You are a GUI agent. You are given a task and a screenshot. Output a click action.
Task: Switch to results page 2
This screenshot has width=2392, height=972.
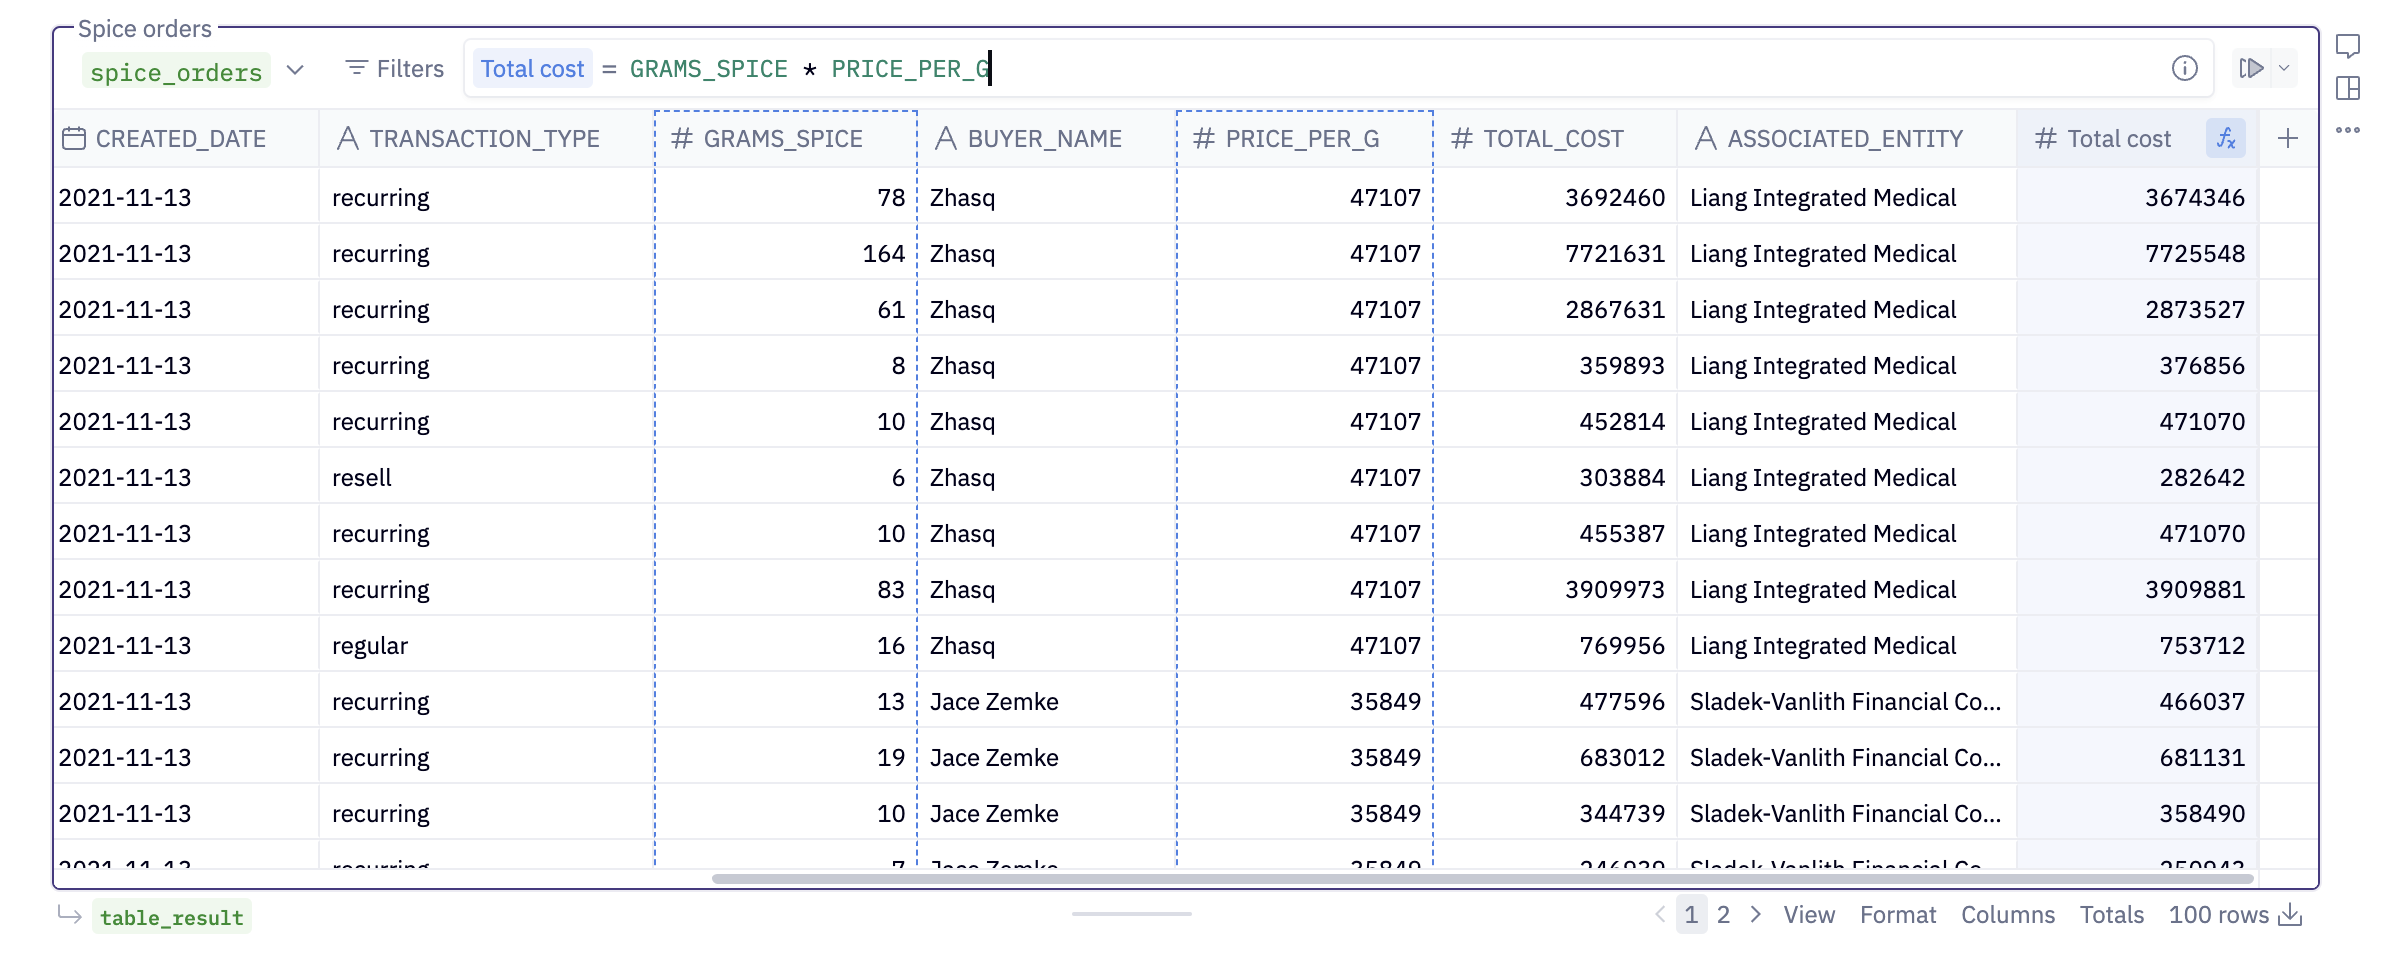pyautogui.click(x=1723, y=915)
